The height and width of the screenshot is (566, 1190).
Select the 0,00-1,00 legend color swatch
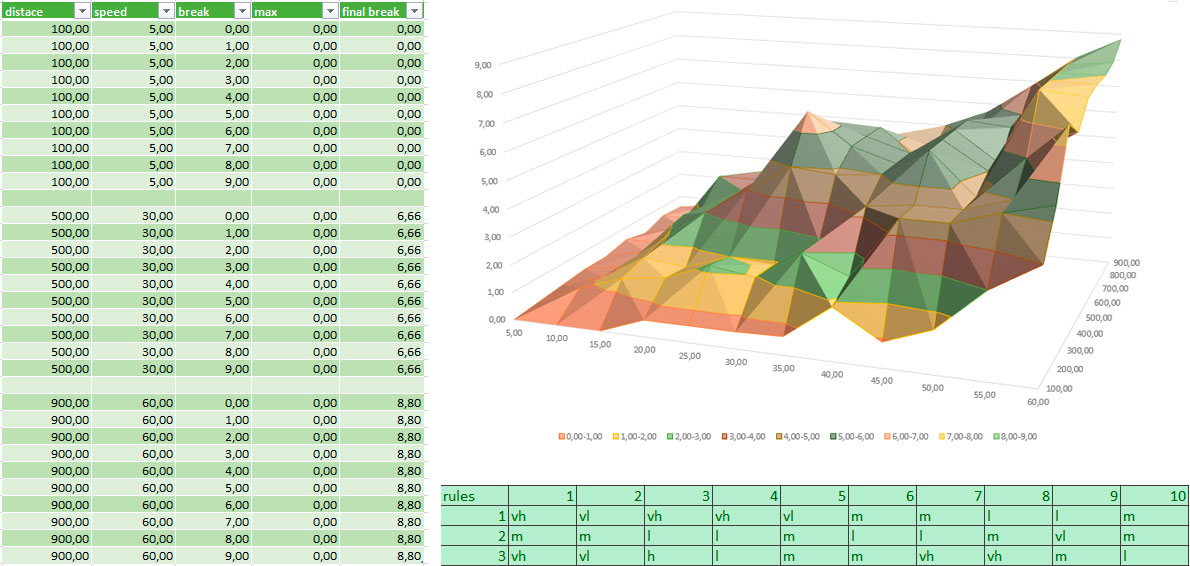tap(562, 437)
